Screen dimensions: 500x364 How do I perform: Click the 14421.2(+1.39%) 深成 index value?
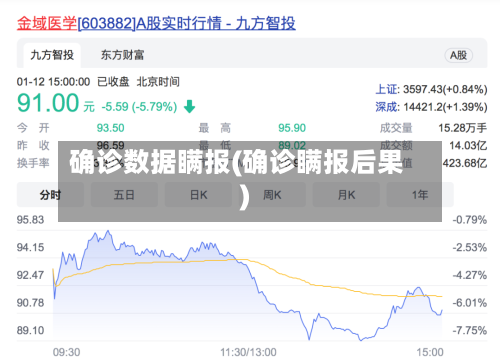point(445,107)
